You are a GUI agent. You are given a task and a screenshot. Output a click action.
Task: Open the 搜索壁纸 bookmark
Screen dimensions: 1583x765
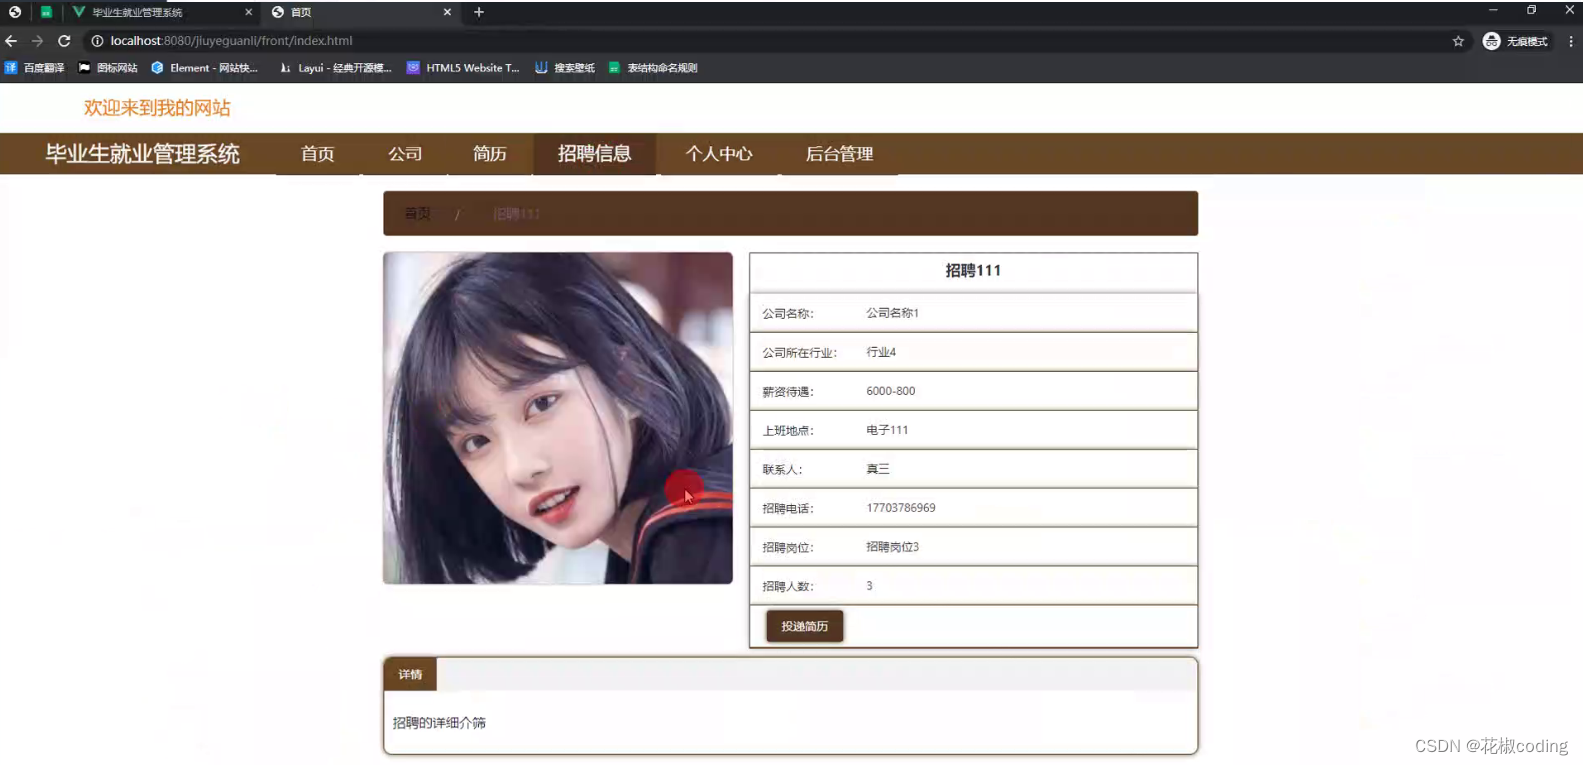pyautogui.click(x=565, y=68)
